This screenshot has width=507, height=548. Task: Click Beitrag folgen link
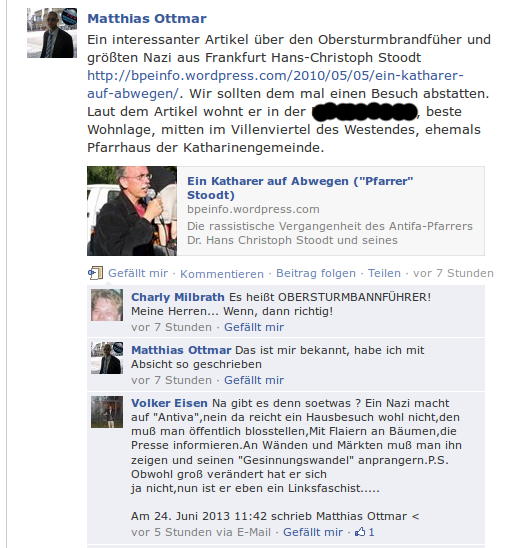tap(316, 273)
